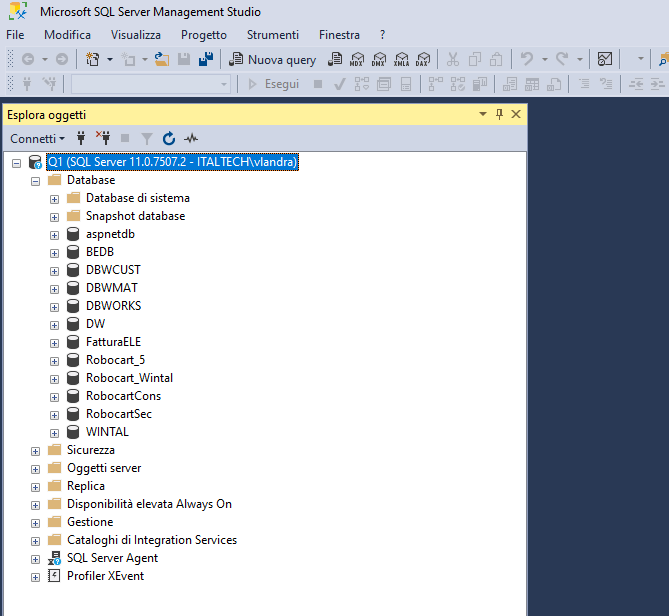Open the new project dropdown arrow
669x616 pixels.
point(110,59)
